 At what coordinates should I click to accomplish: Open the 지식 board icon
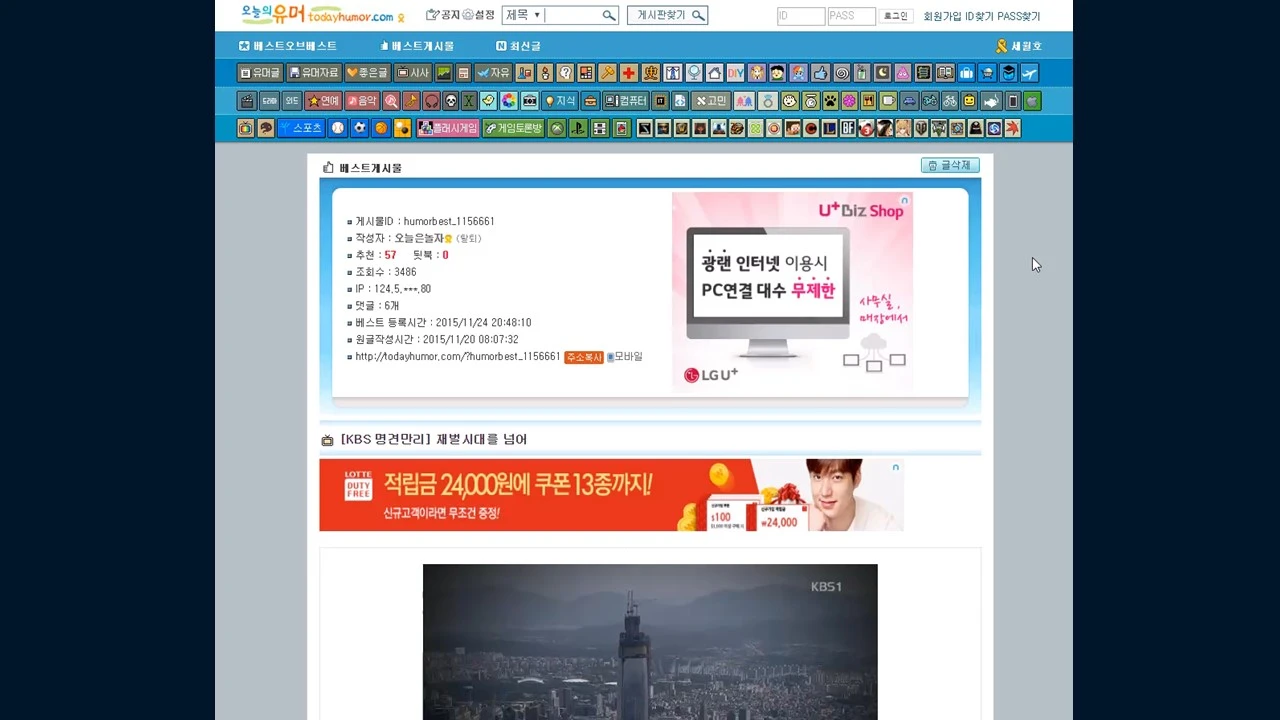point(560,100)
